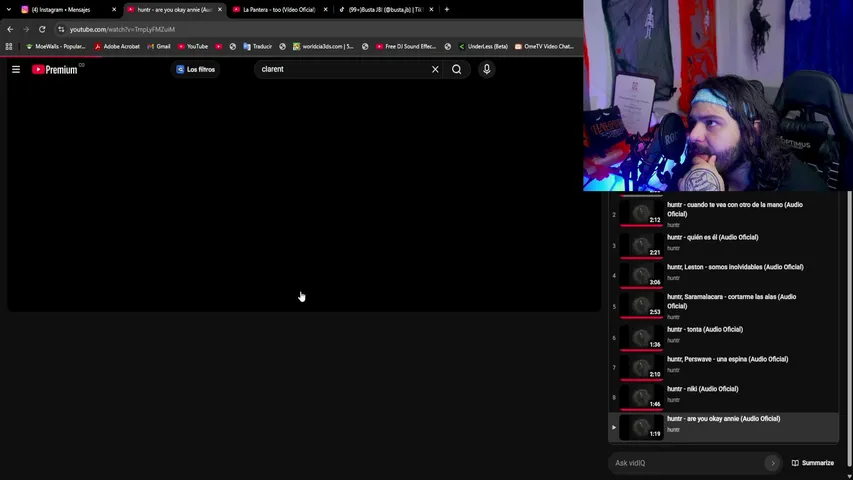Open Adobe Acrobat bookmark
Screen dimensions: 853x480
(x=117, y=47)
